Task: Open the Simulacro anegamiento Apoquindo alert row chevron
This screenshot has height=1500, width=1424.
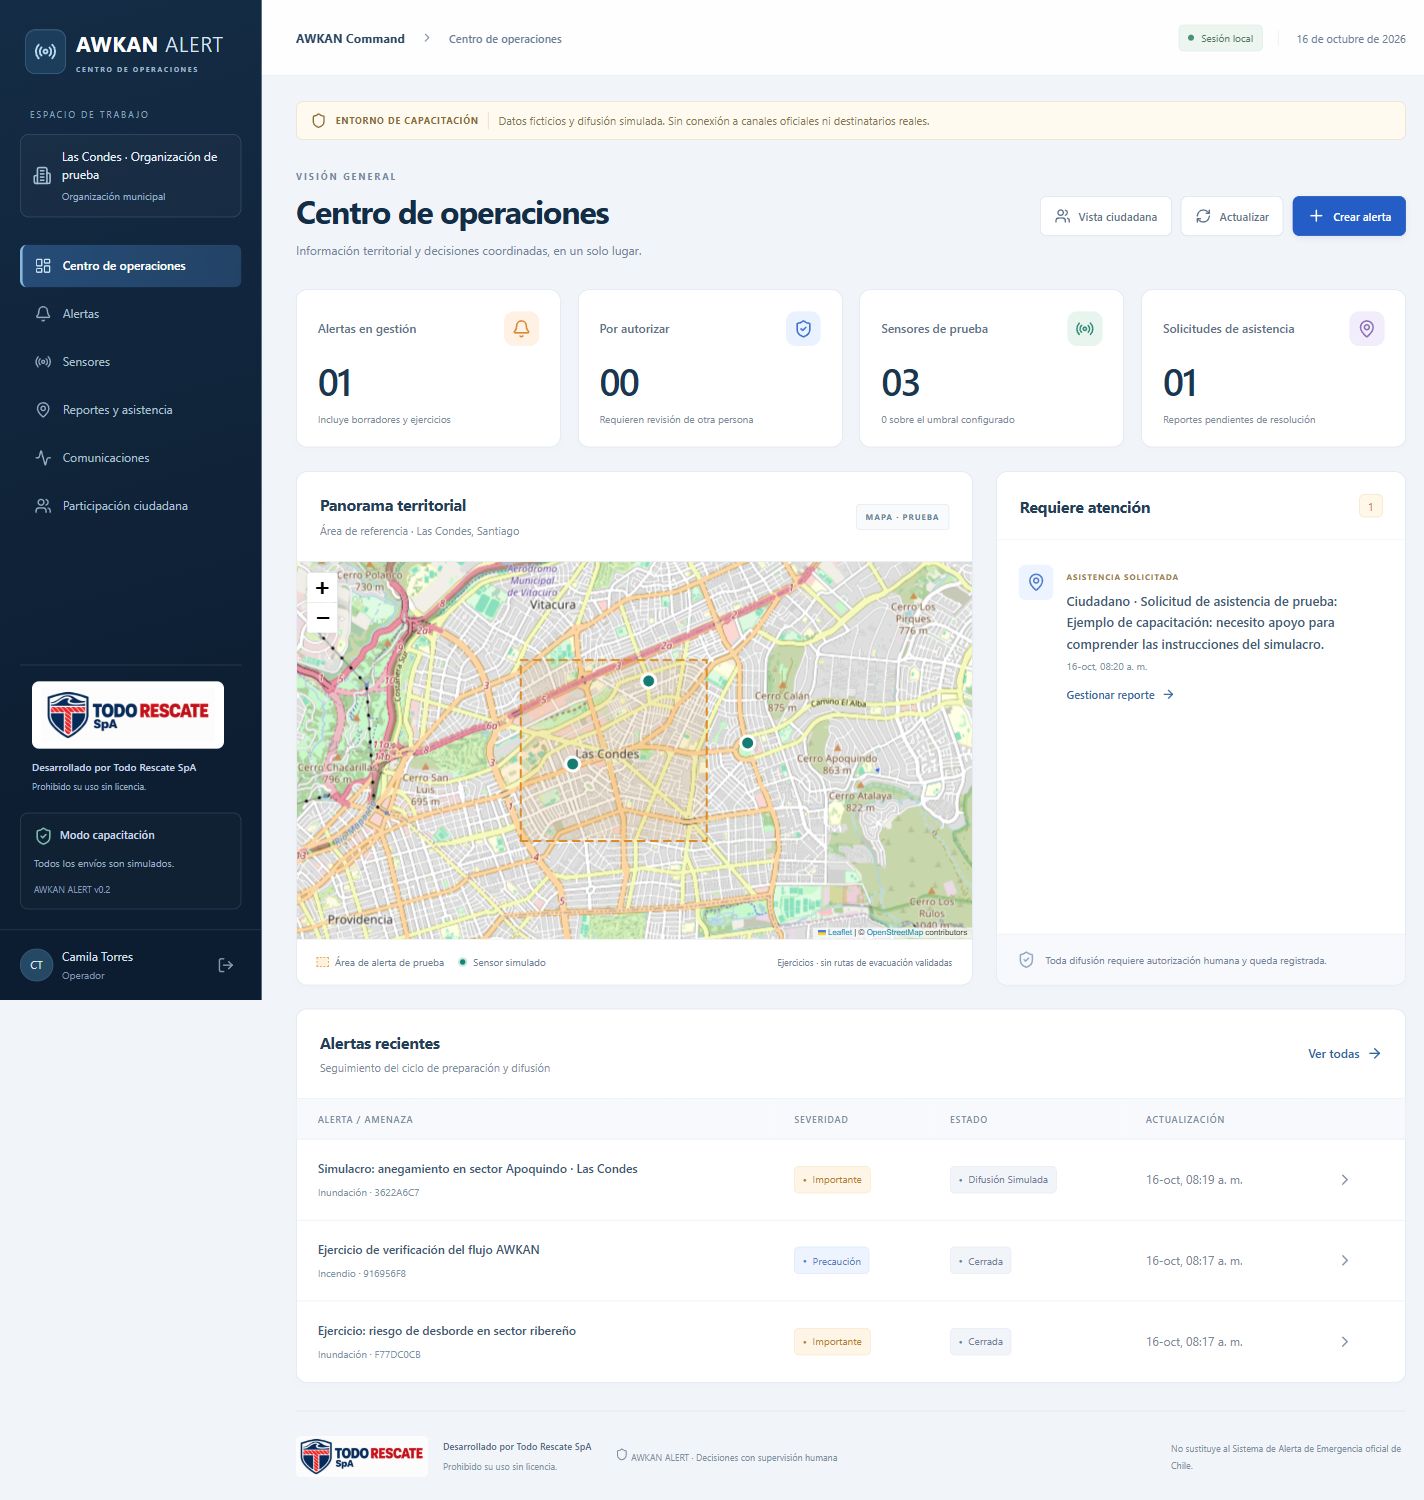Action: click(1345, 1180)
